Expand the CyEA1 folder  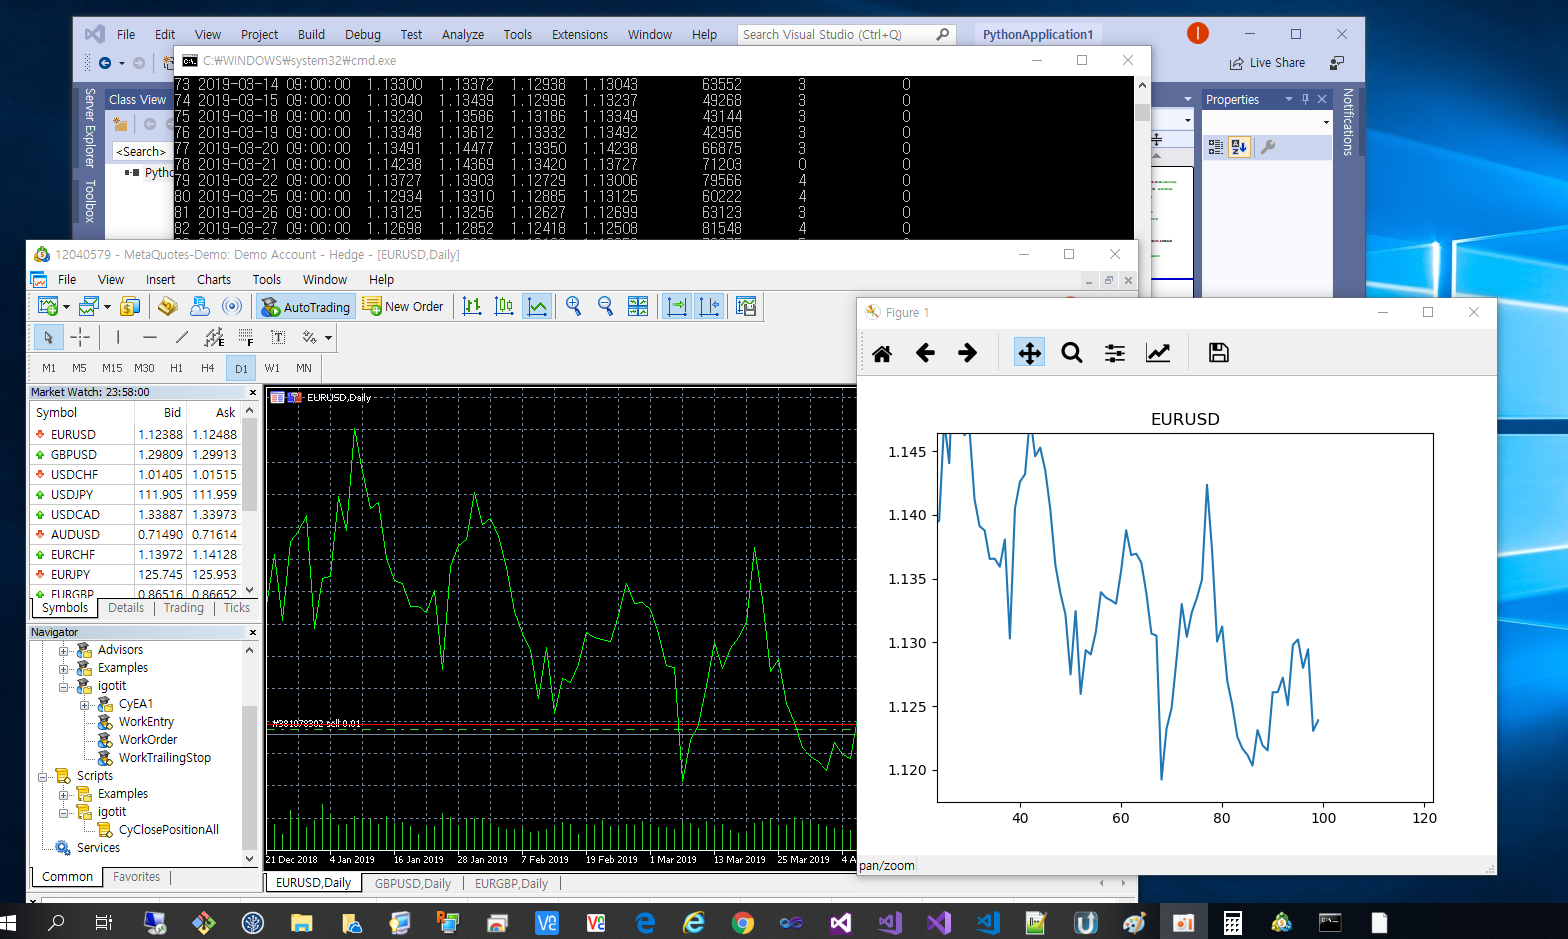[84, 705]
